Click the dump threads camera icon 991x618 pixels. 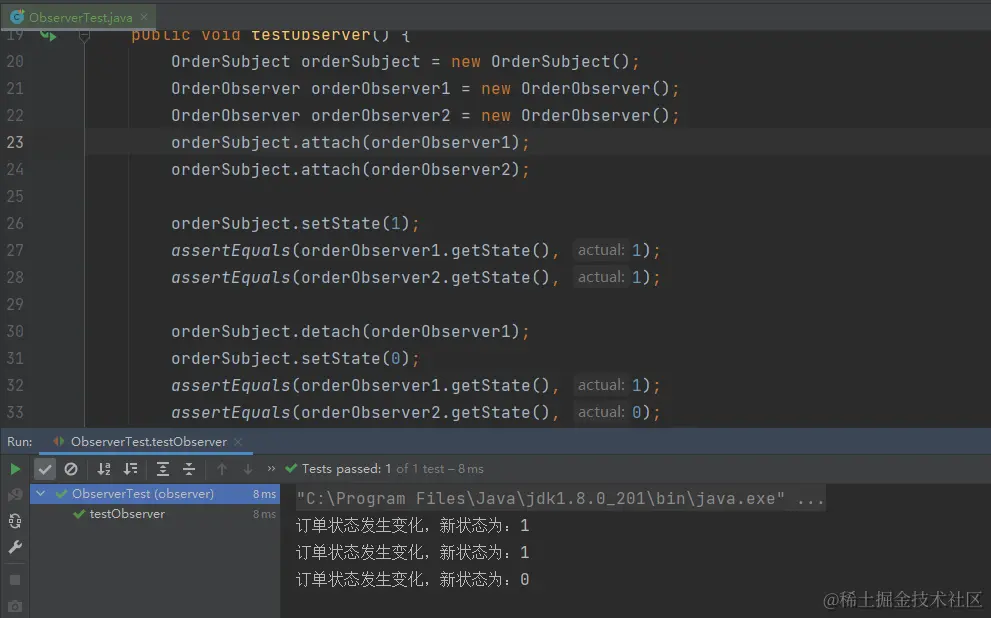point(15,606)
